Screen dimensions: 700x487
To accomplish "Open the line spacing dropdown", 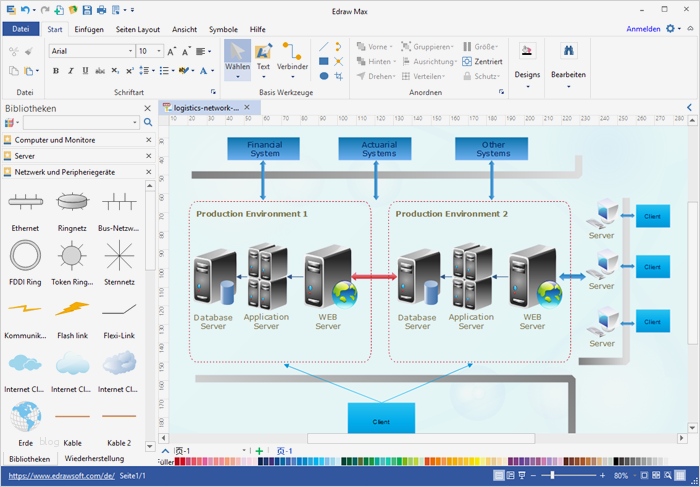I will tap(154, 71).
